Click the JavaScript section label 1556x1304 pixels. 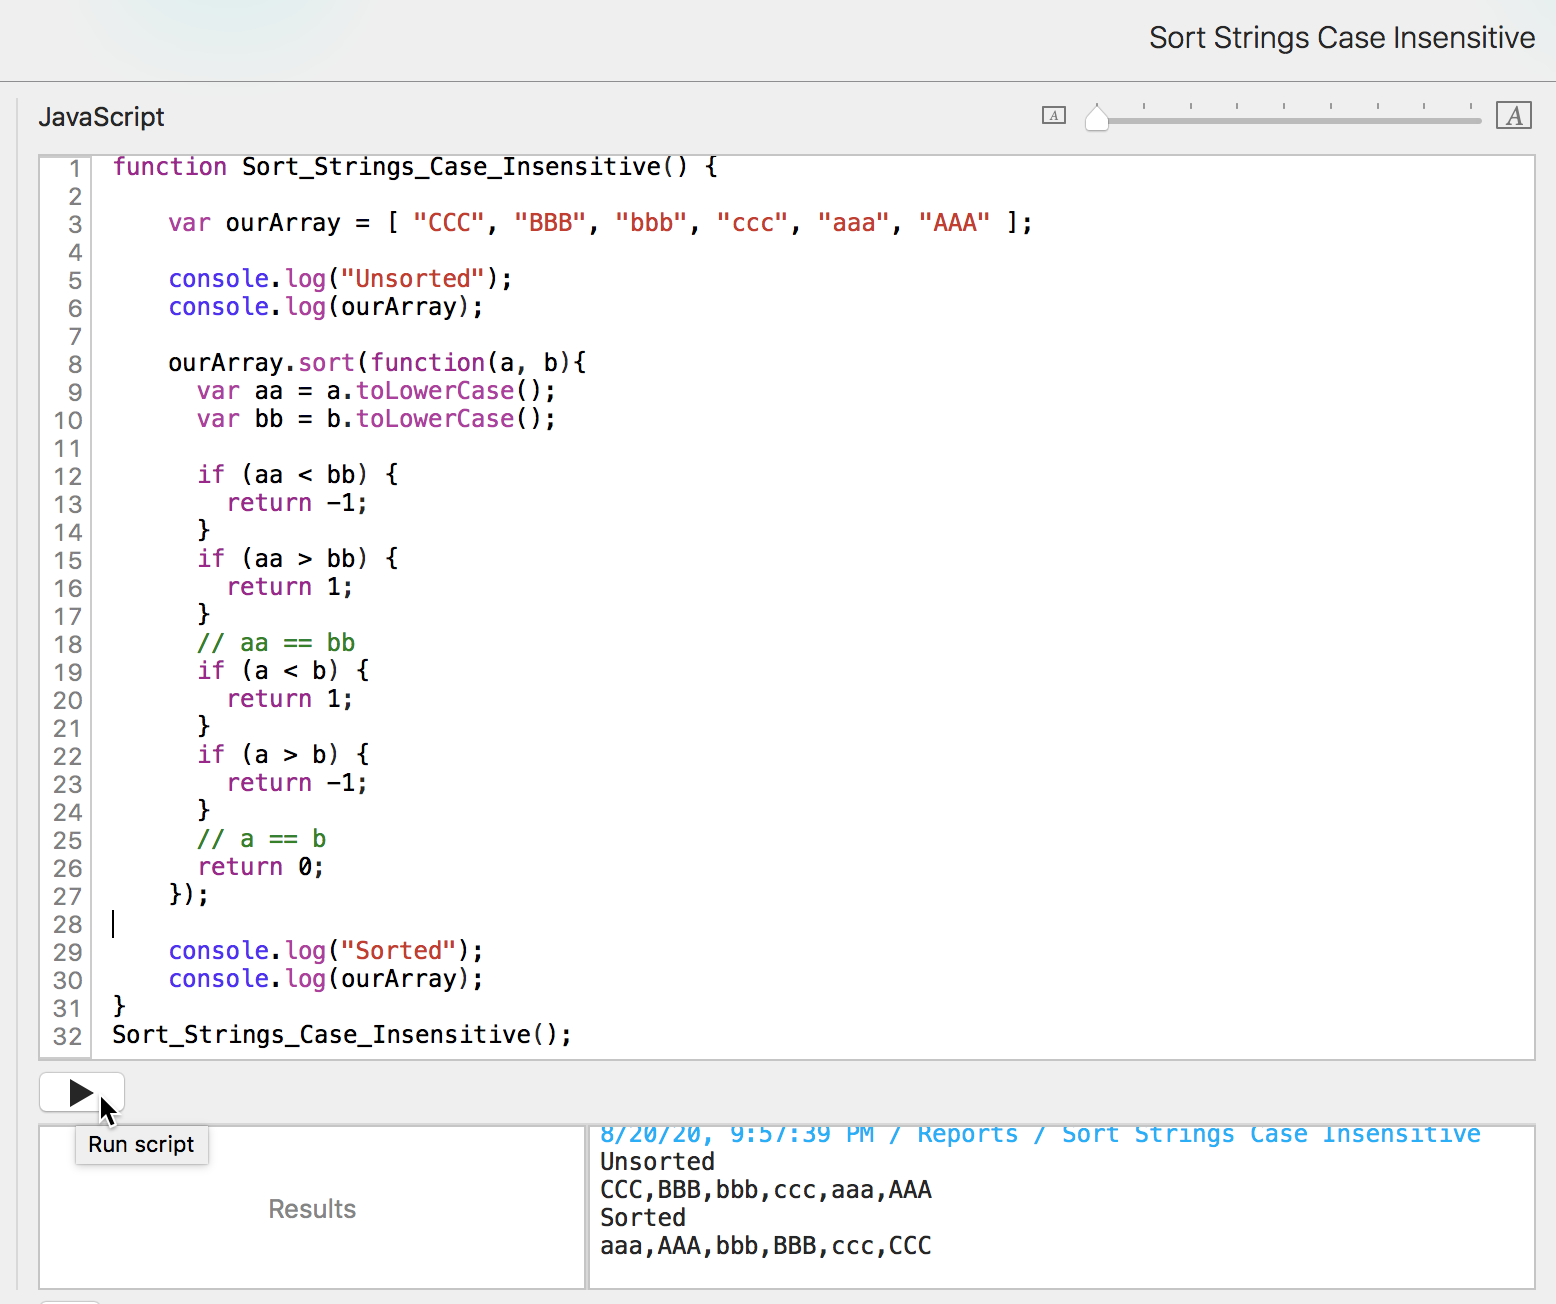pyautogui.click(x=101, y=117)
